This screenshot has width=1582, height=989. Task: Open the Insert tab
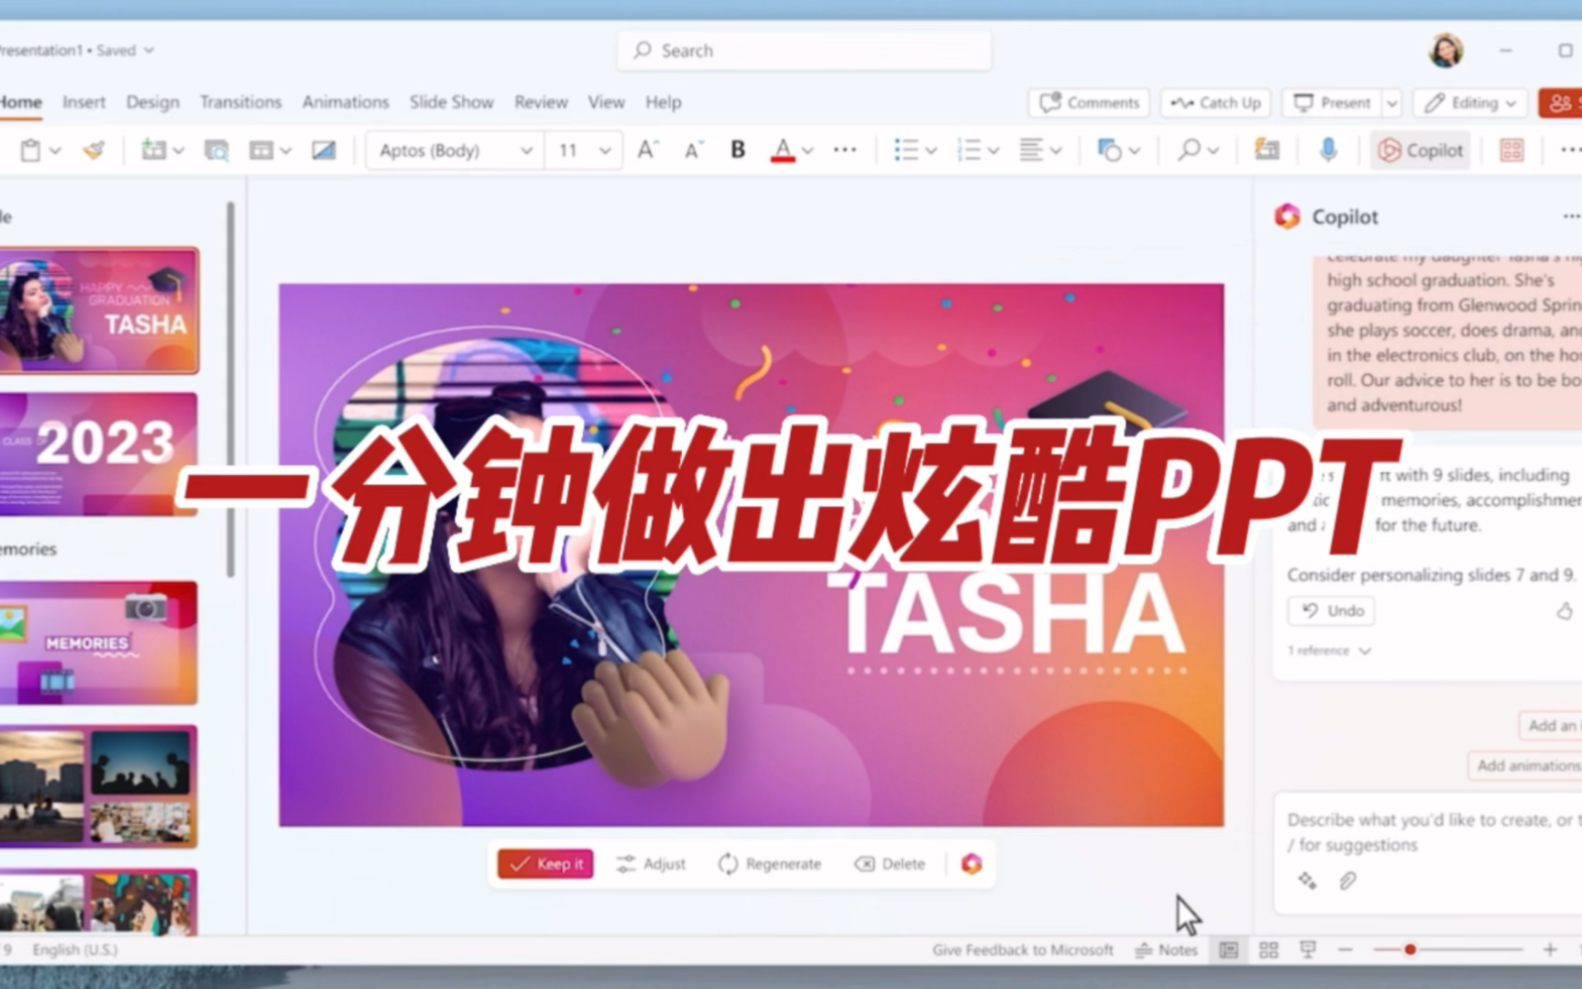click(x=84, y=102)
